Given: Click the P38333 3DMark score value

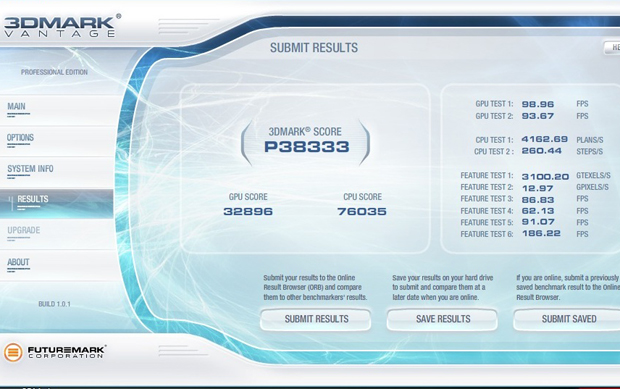Looking at the screenshot, I should tap(307, 147).
